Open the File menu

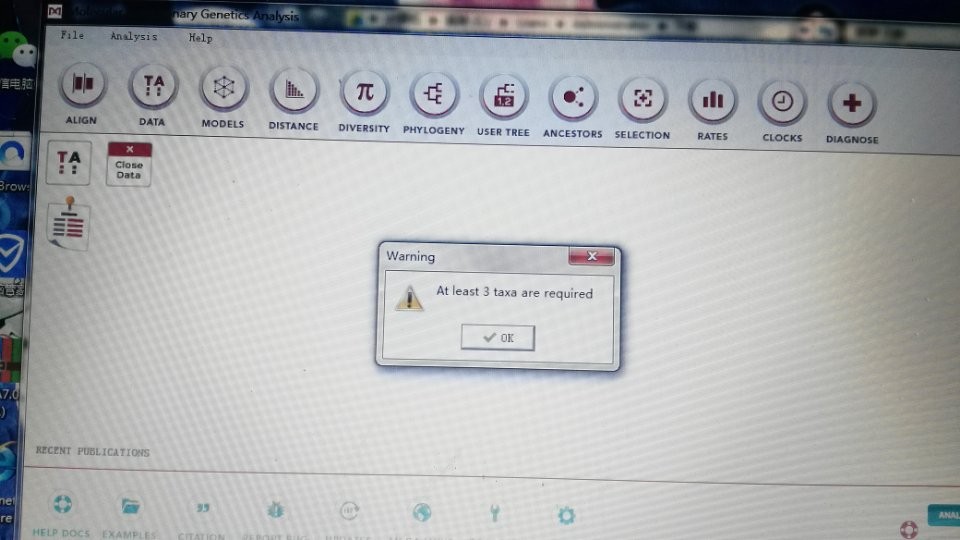pos(72,35)
